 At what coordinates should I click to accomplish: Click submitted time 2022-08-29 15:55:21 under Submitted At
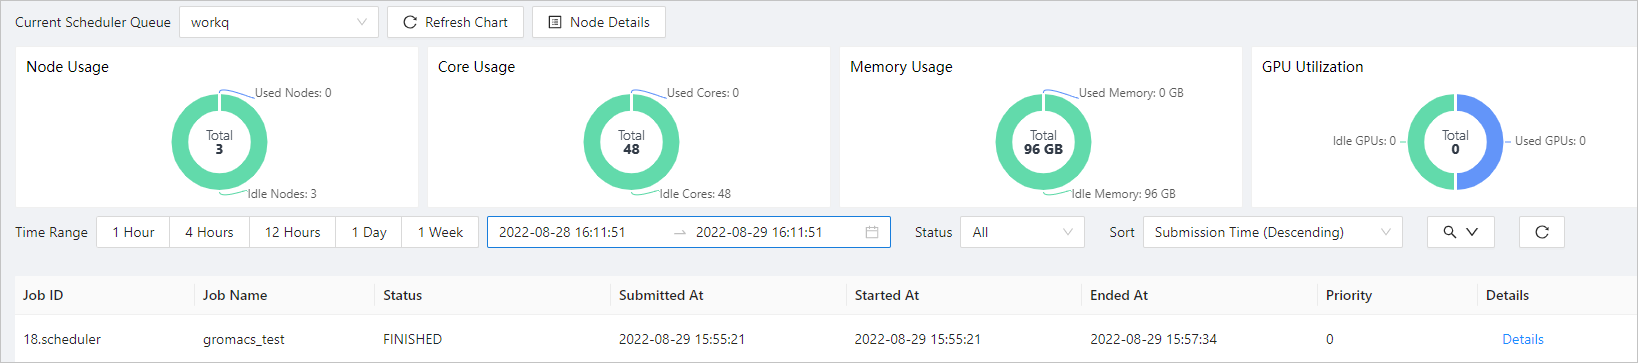pos(682,339)
